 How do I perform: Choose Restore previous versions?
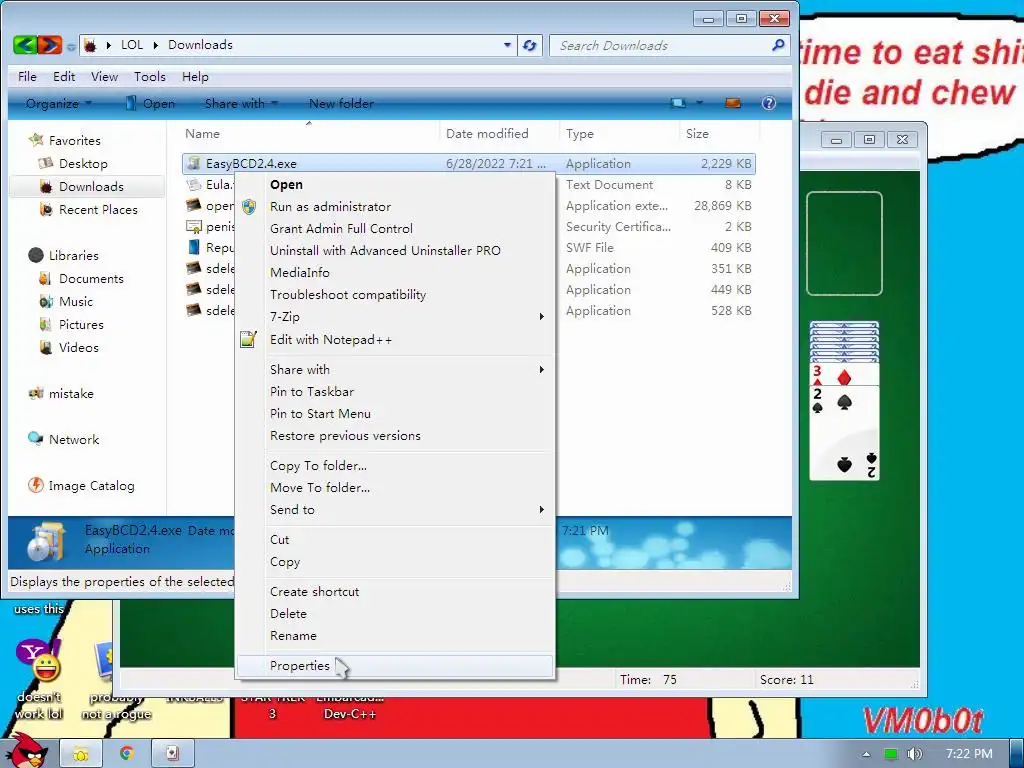tap(345, 436)
